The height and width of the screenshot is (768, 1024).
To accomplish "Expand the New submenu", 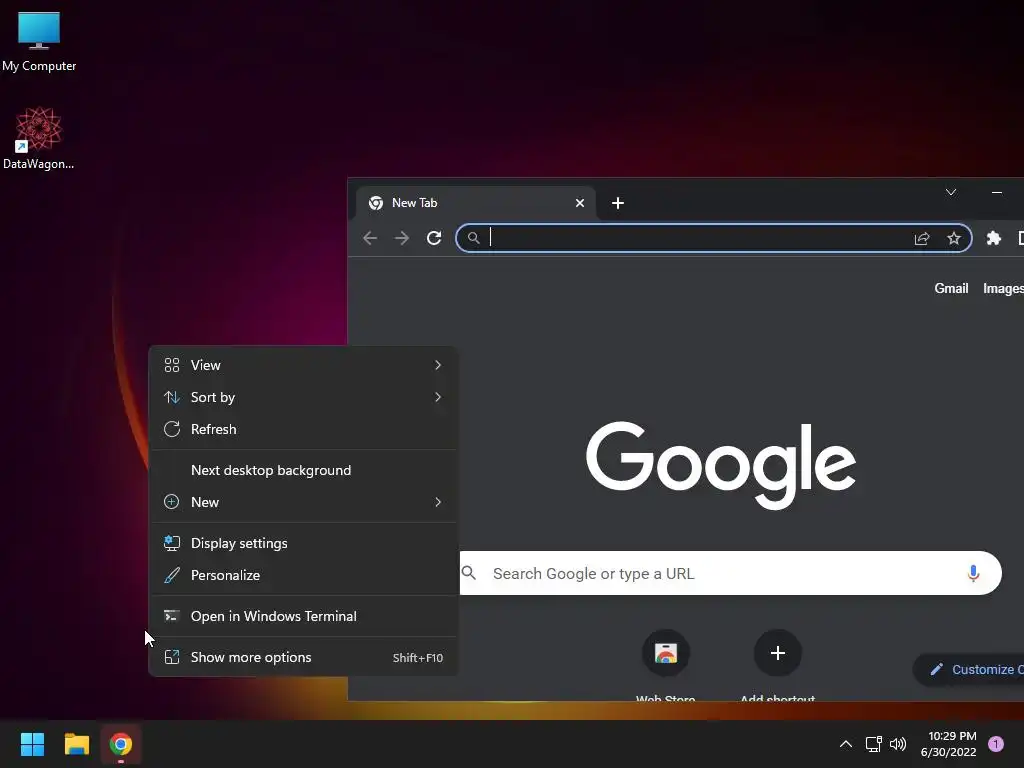I will 303,502.
